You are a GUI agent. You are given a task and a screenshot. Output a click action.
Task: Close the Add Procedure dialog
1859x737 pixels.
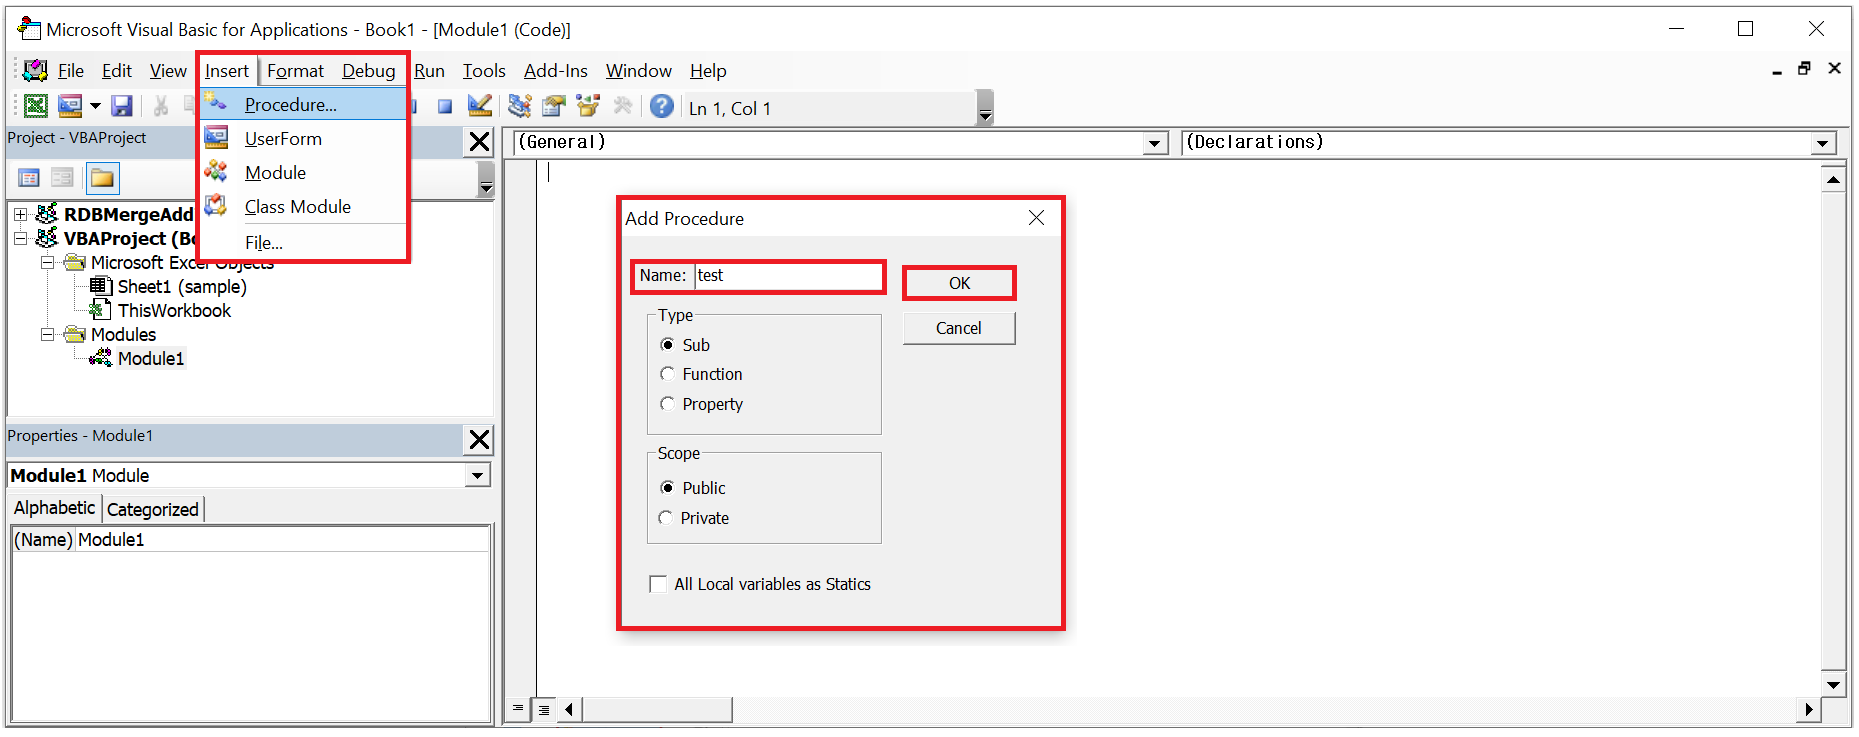pyautogui.click(x=1037, y=218)
